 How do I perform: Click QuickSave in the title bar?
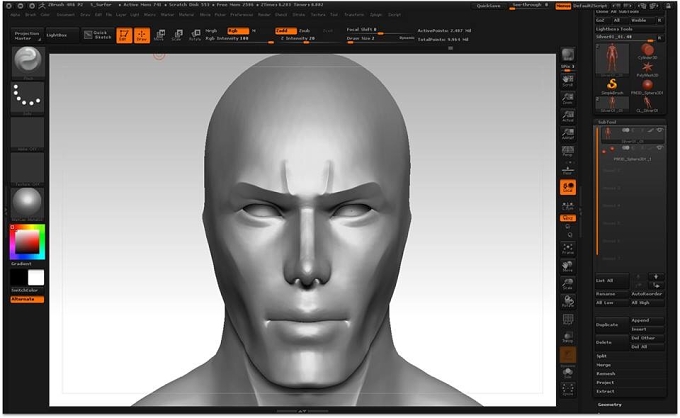coord(489,6)
